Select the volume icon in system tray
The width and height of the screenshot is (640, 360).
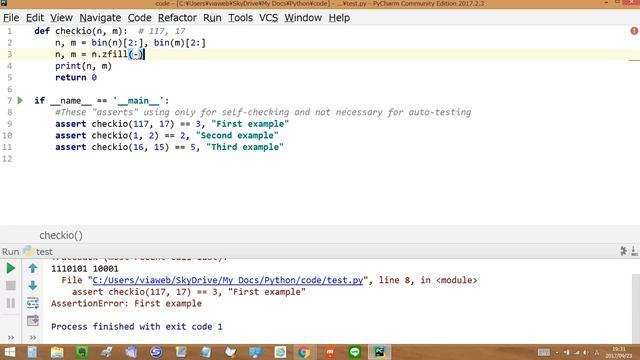[x=586, y=352]
